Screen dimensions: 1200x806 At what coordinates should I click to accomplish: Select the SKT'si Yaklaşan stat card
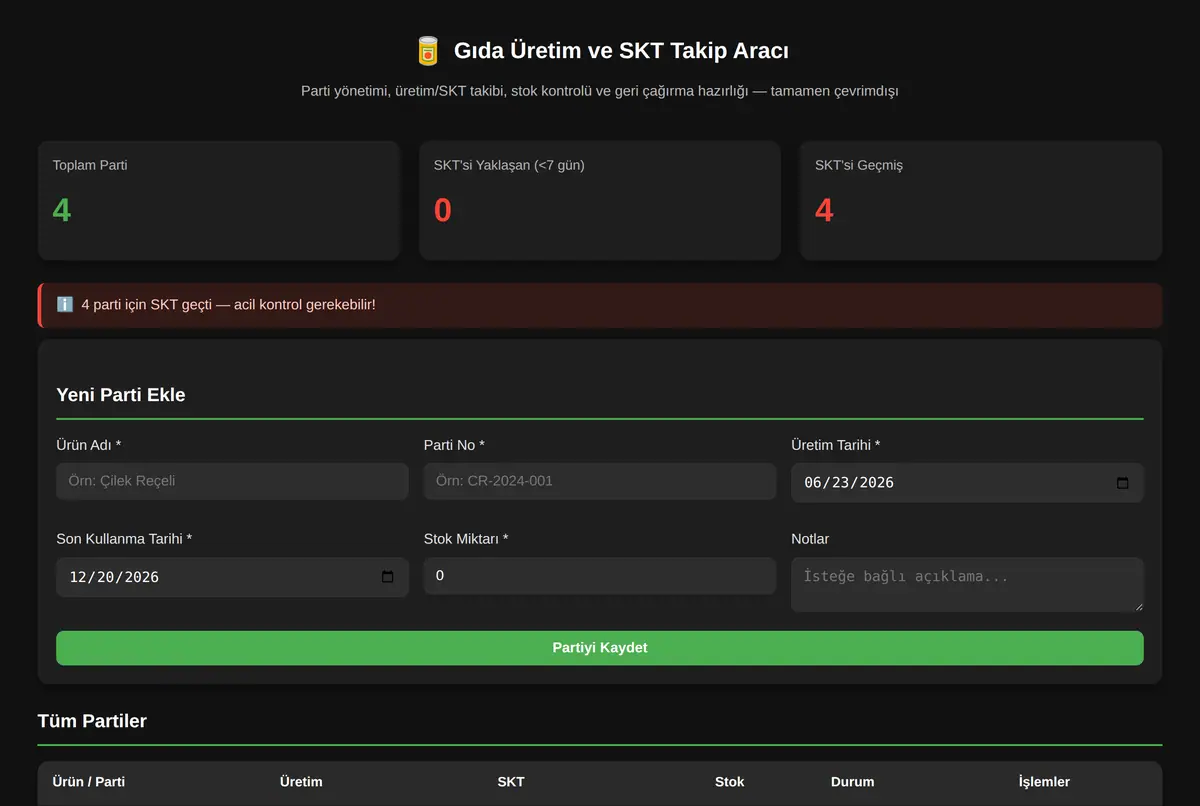point(600,200)
